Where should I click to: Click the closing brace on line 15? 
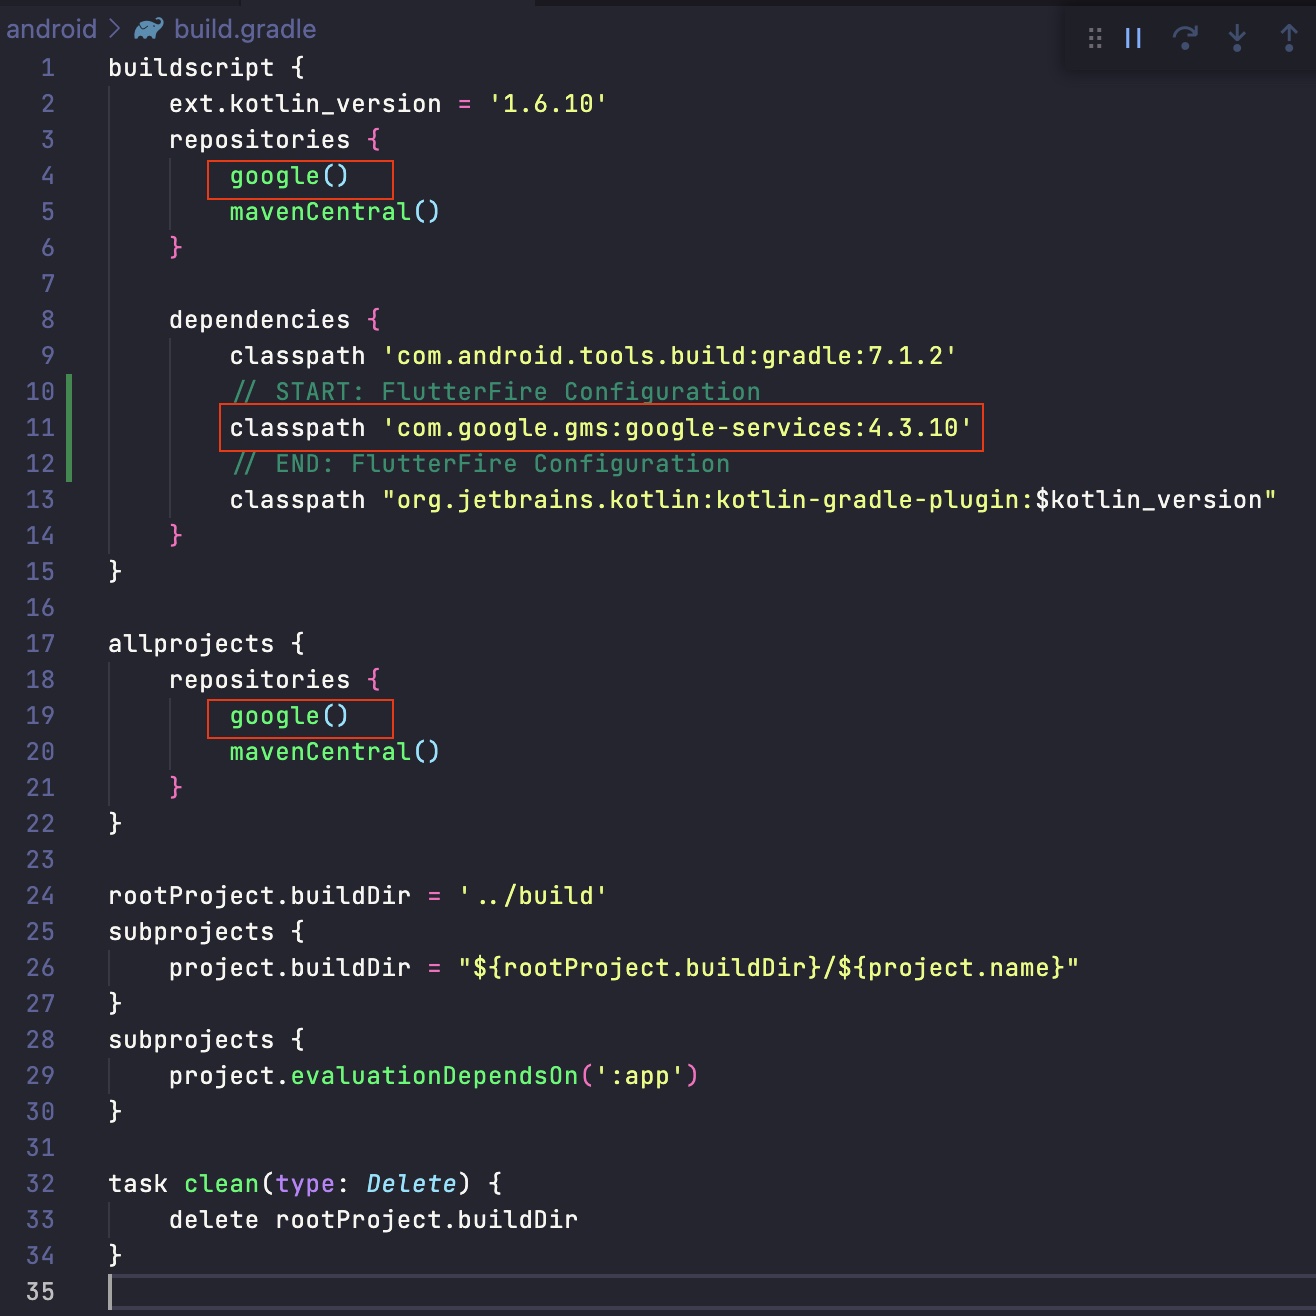click(115, 572)
